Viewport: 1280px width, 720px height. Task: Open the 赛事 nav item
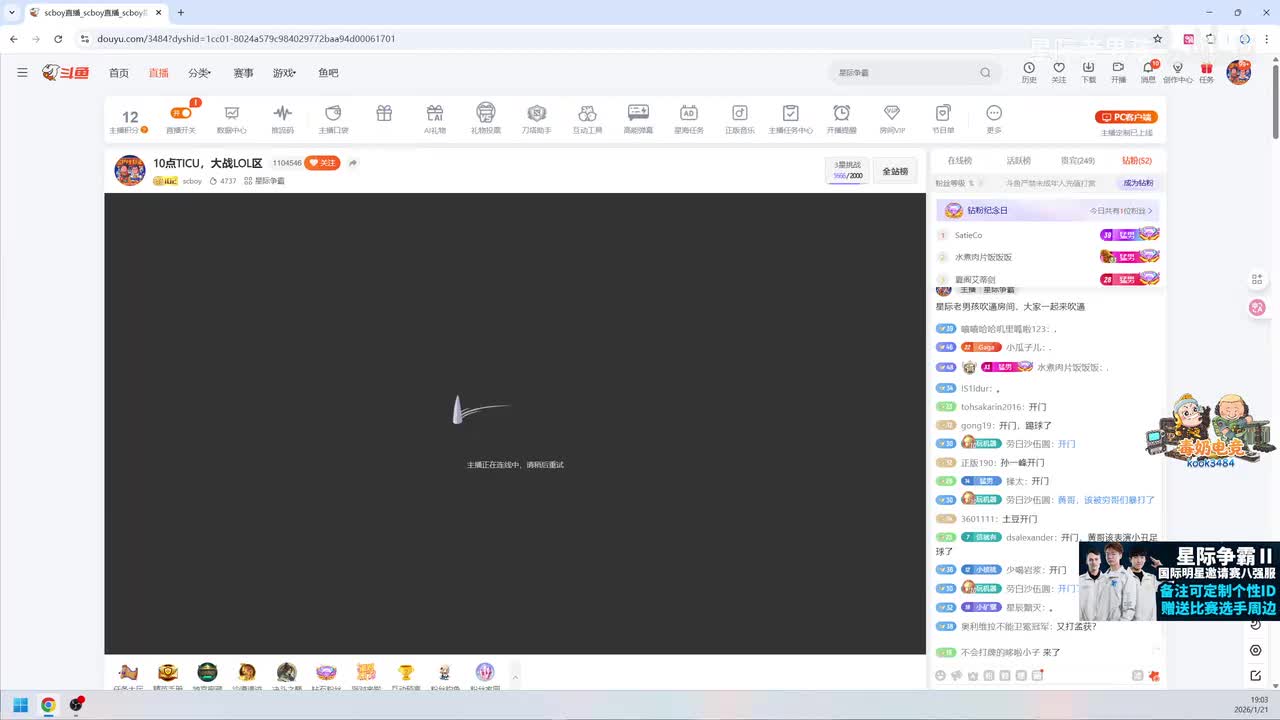[x=243, y=73]
